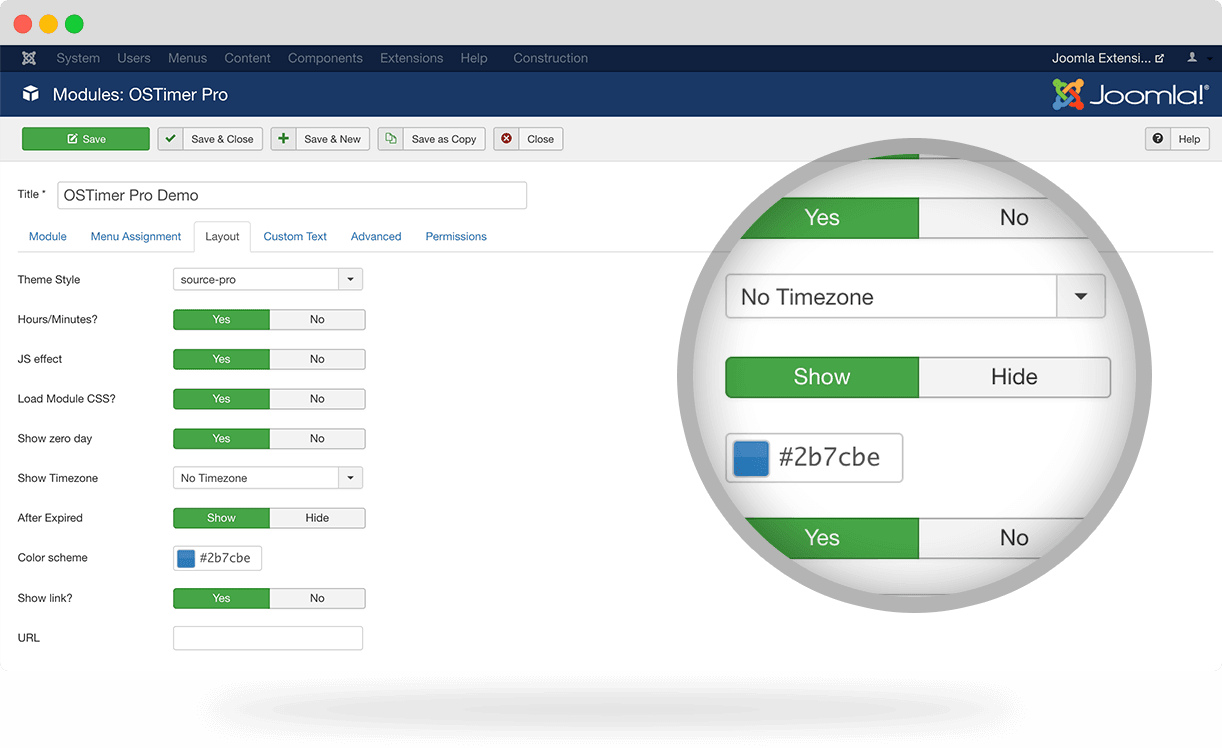Switch to the Custom Text tab
The image size is (1222, 748).
(295, 236)
